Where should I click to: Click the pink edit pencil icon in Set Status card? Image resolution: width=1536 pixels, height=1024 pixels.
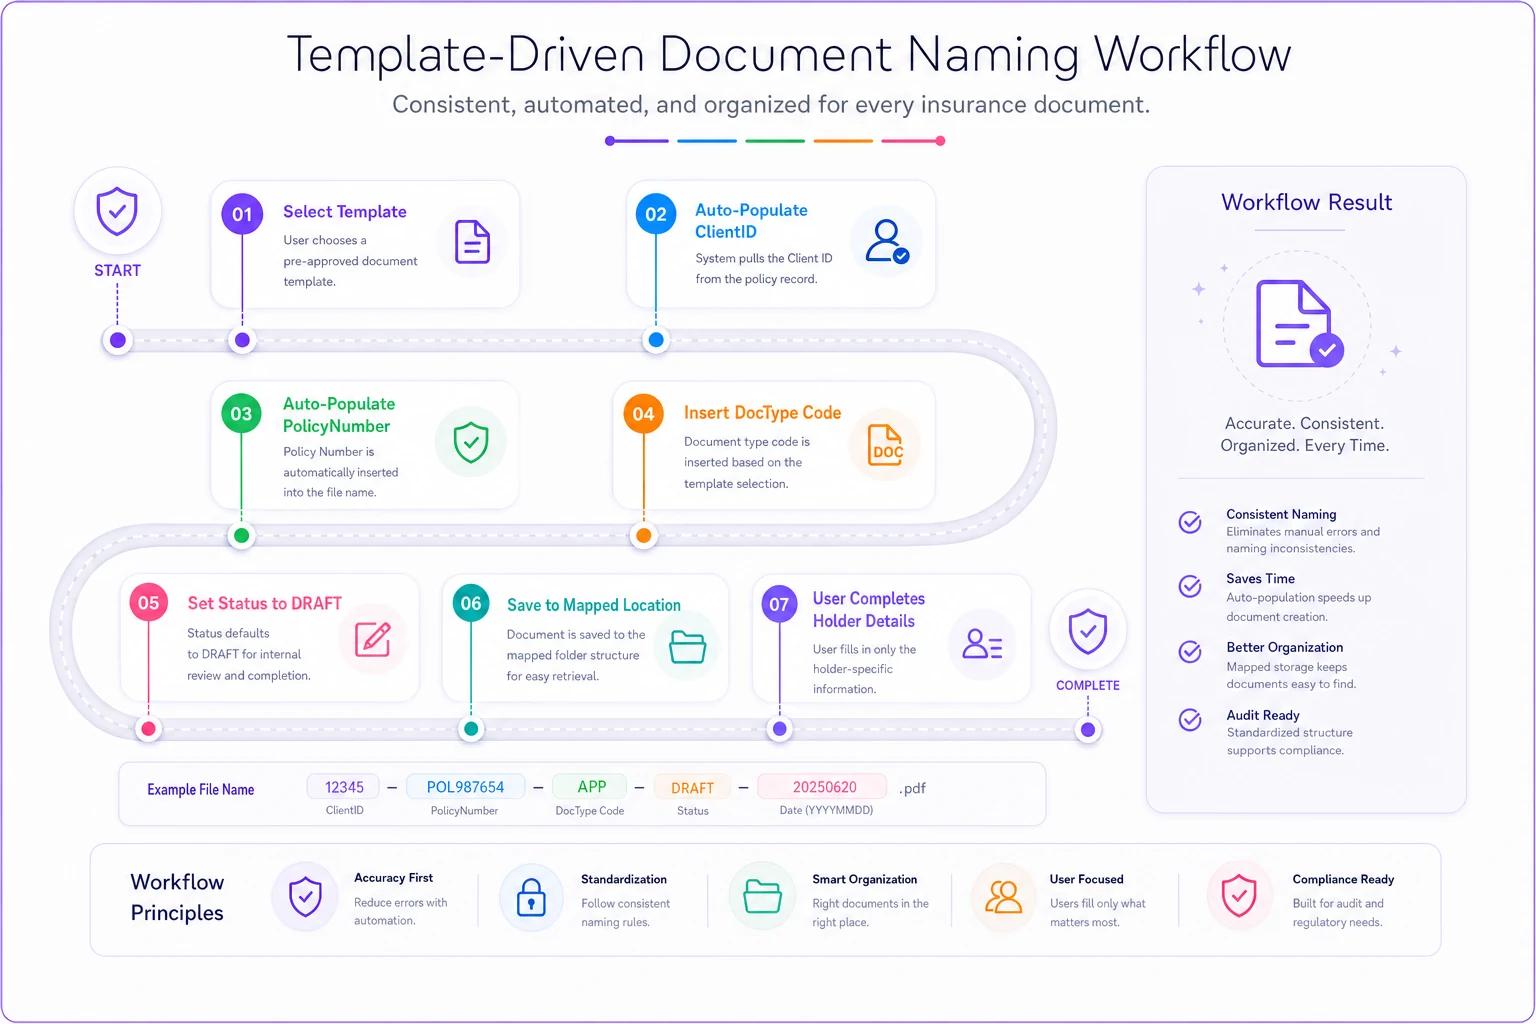click(372, 639)
